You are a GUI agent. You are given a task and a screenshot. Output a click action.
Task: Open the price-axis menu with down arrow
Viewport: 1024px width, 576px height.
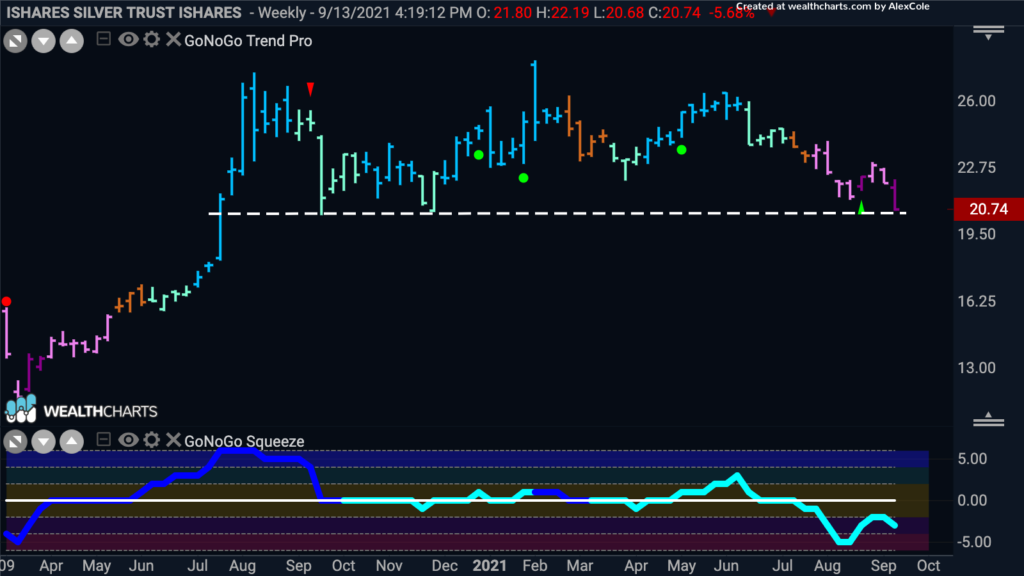pos(989,33)
